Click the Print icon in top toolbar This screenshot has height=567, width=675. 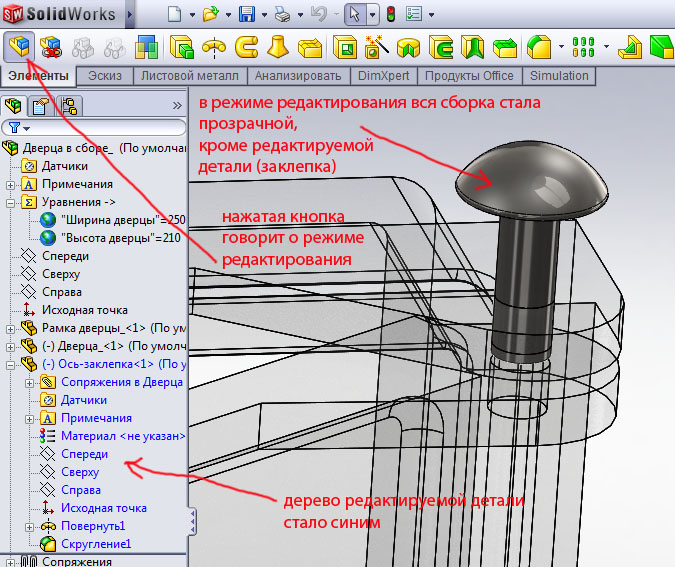point(284,15)
